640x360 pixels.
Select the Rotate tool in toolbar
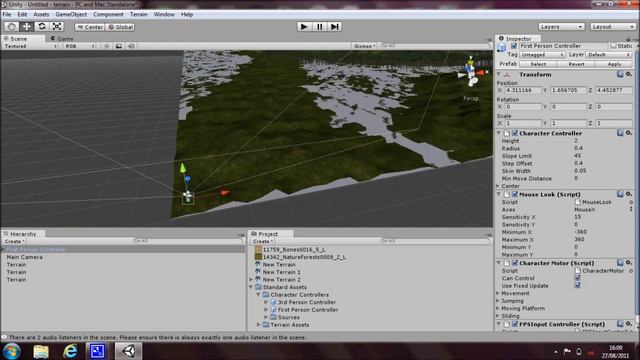click(x=42, y=27)
